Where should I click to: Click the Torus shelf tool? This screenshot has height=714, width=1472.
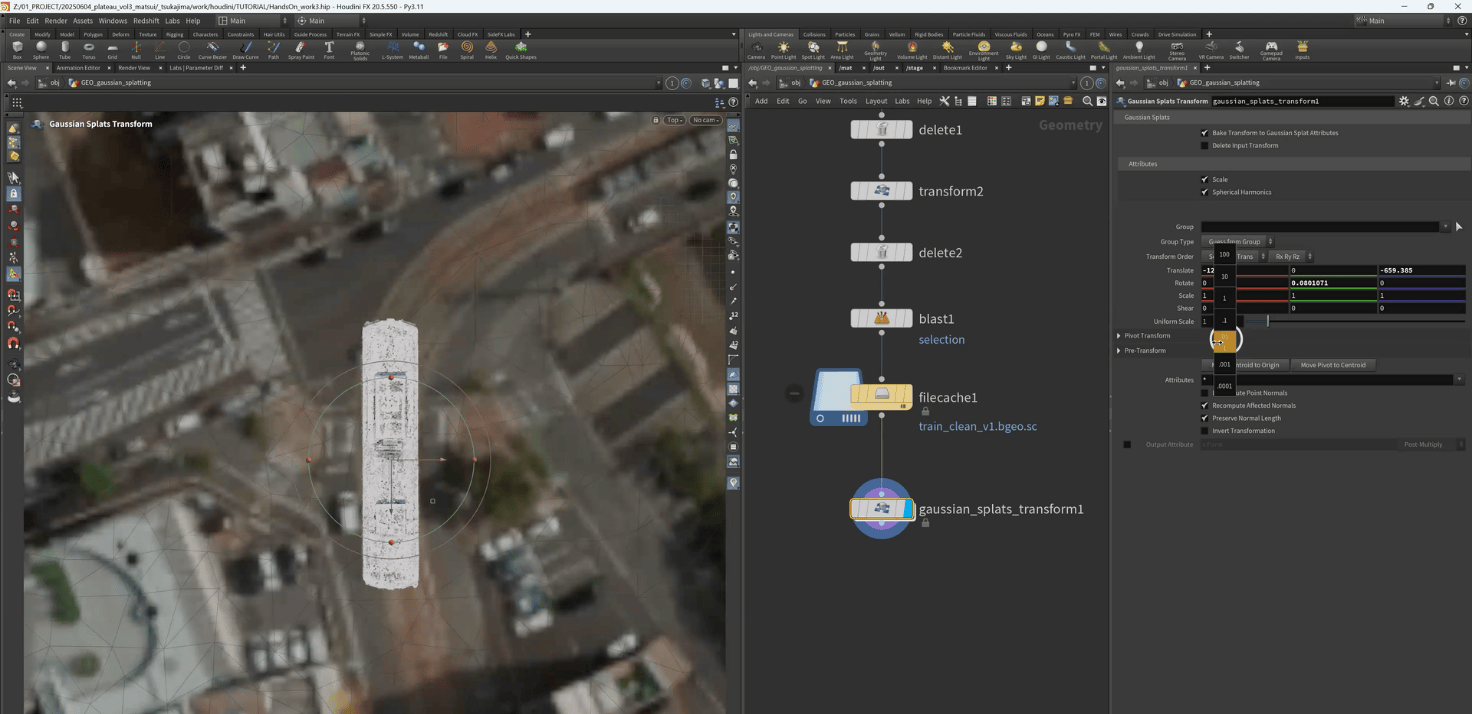coord(89,49)
